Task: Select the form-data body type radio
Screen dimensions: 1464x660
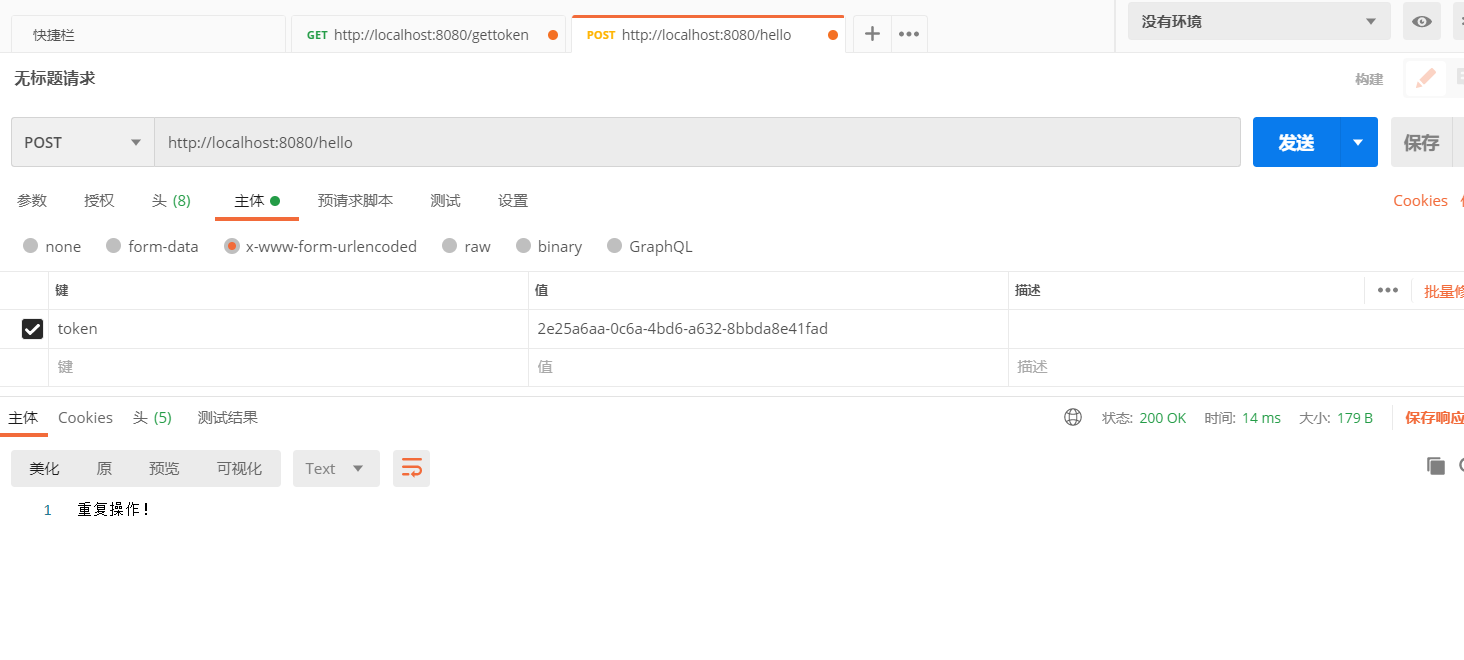Action: pos(113,245)
